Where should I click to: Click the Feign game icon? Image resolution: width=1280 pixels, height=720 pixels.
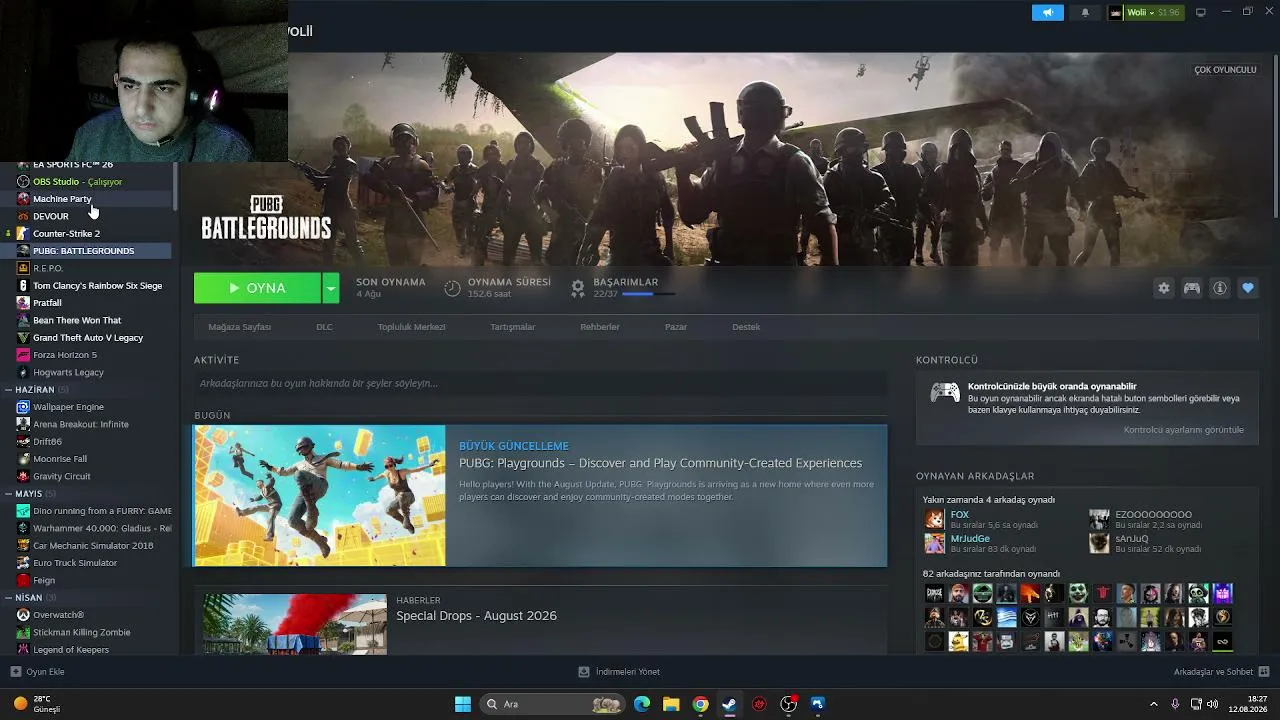[x=23, y=580]
